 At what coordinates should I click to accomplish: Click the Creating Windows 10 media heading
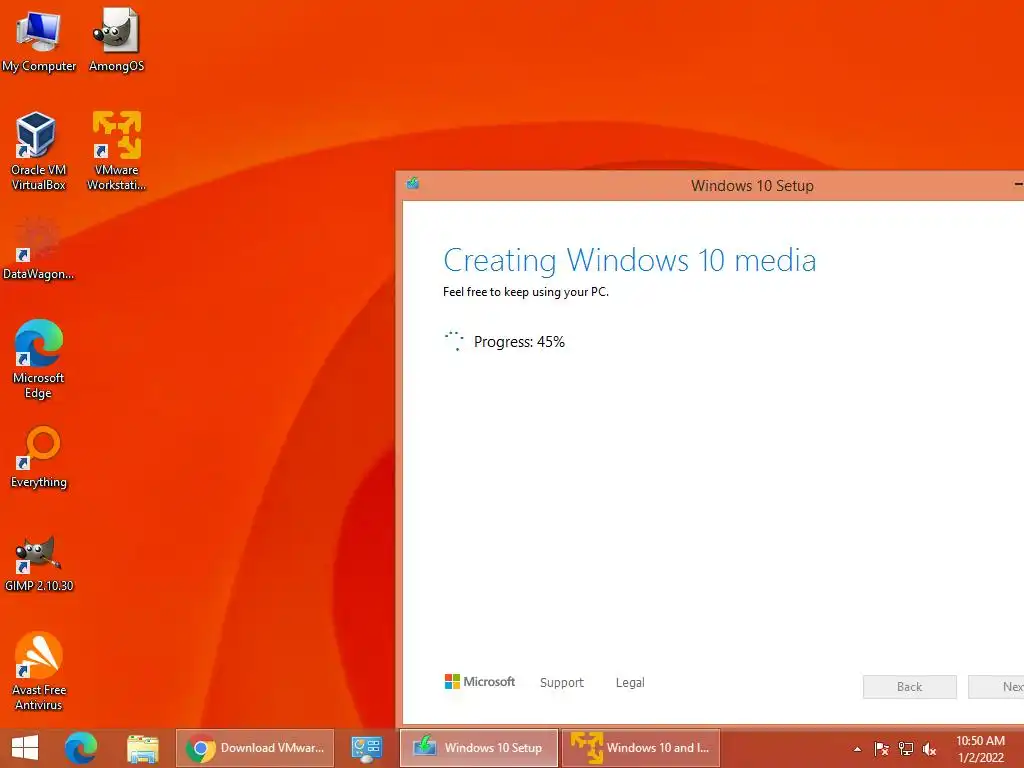point(630,261)
